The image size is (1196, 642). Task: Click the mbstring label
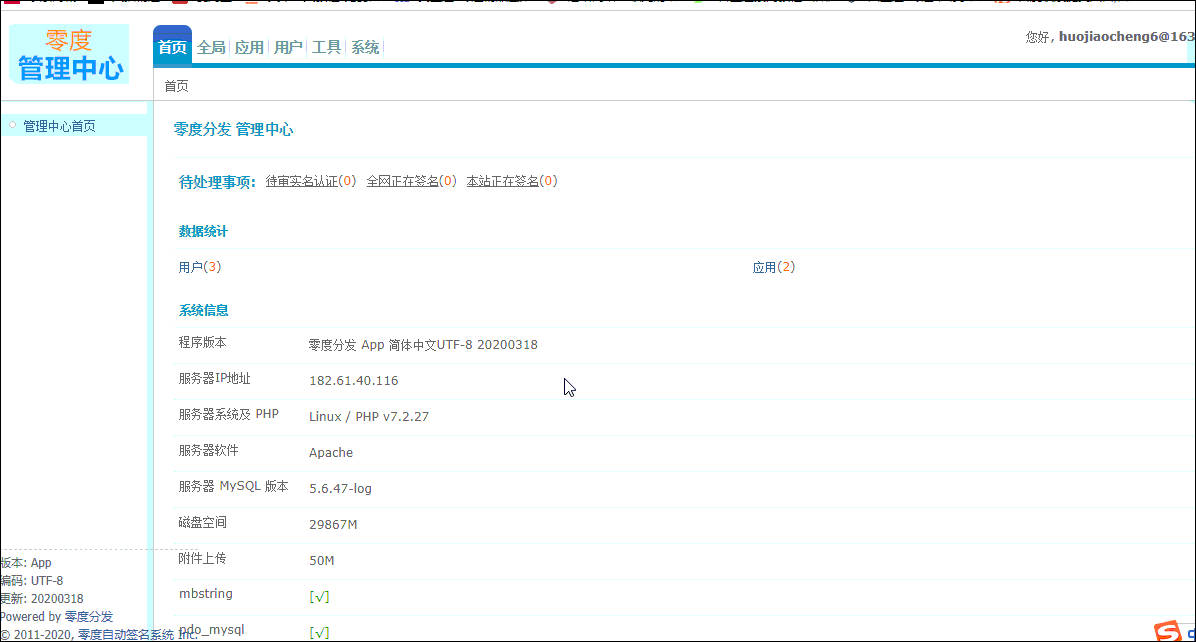pos(206,593)
